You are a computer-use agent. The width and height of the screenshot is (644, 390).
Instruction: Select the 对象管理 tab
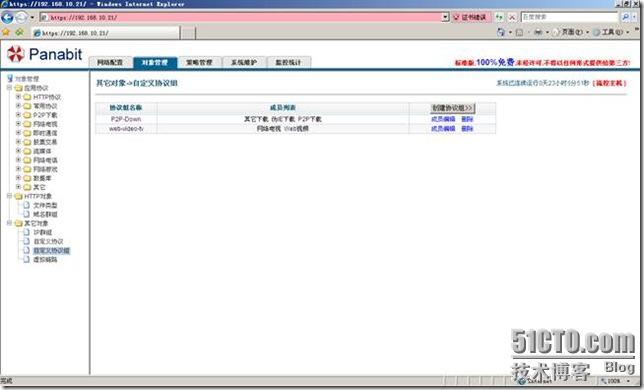155,62
